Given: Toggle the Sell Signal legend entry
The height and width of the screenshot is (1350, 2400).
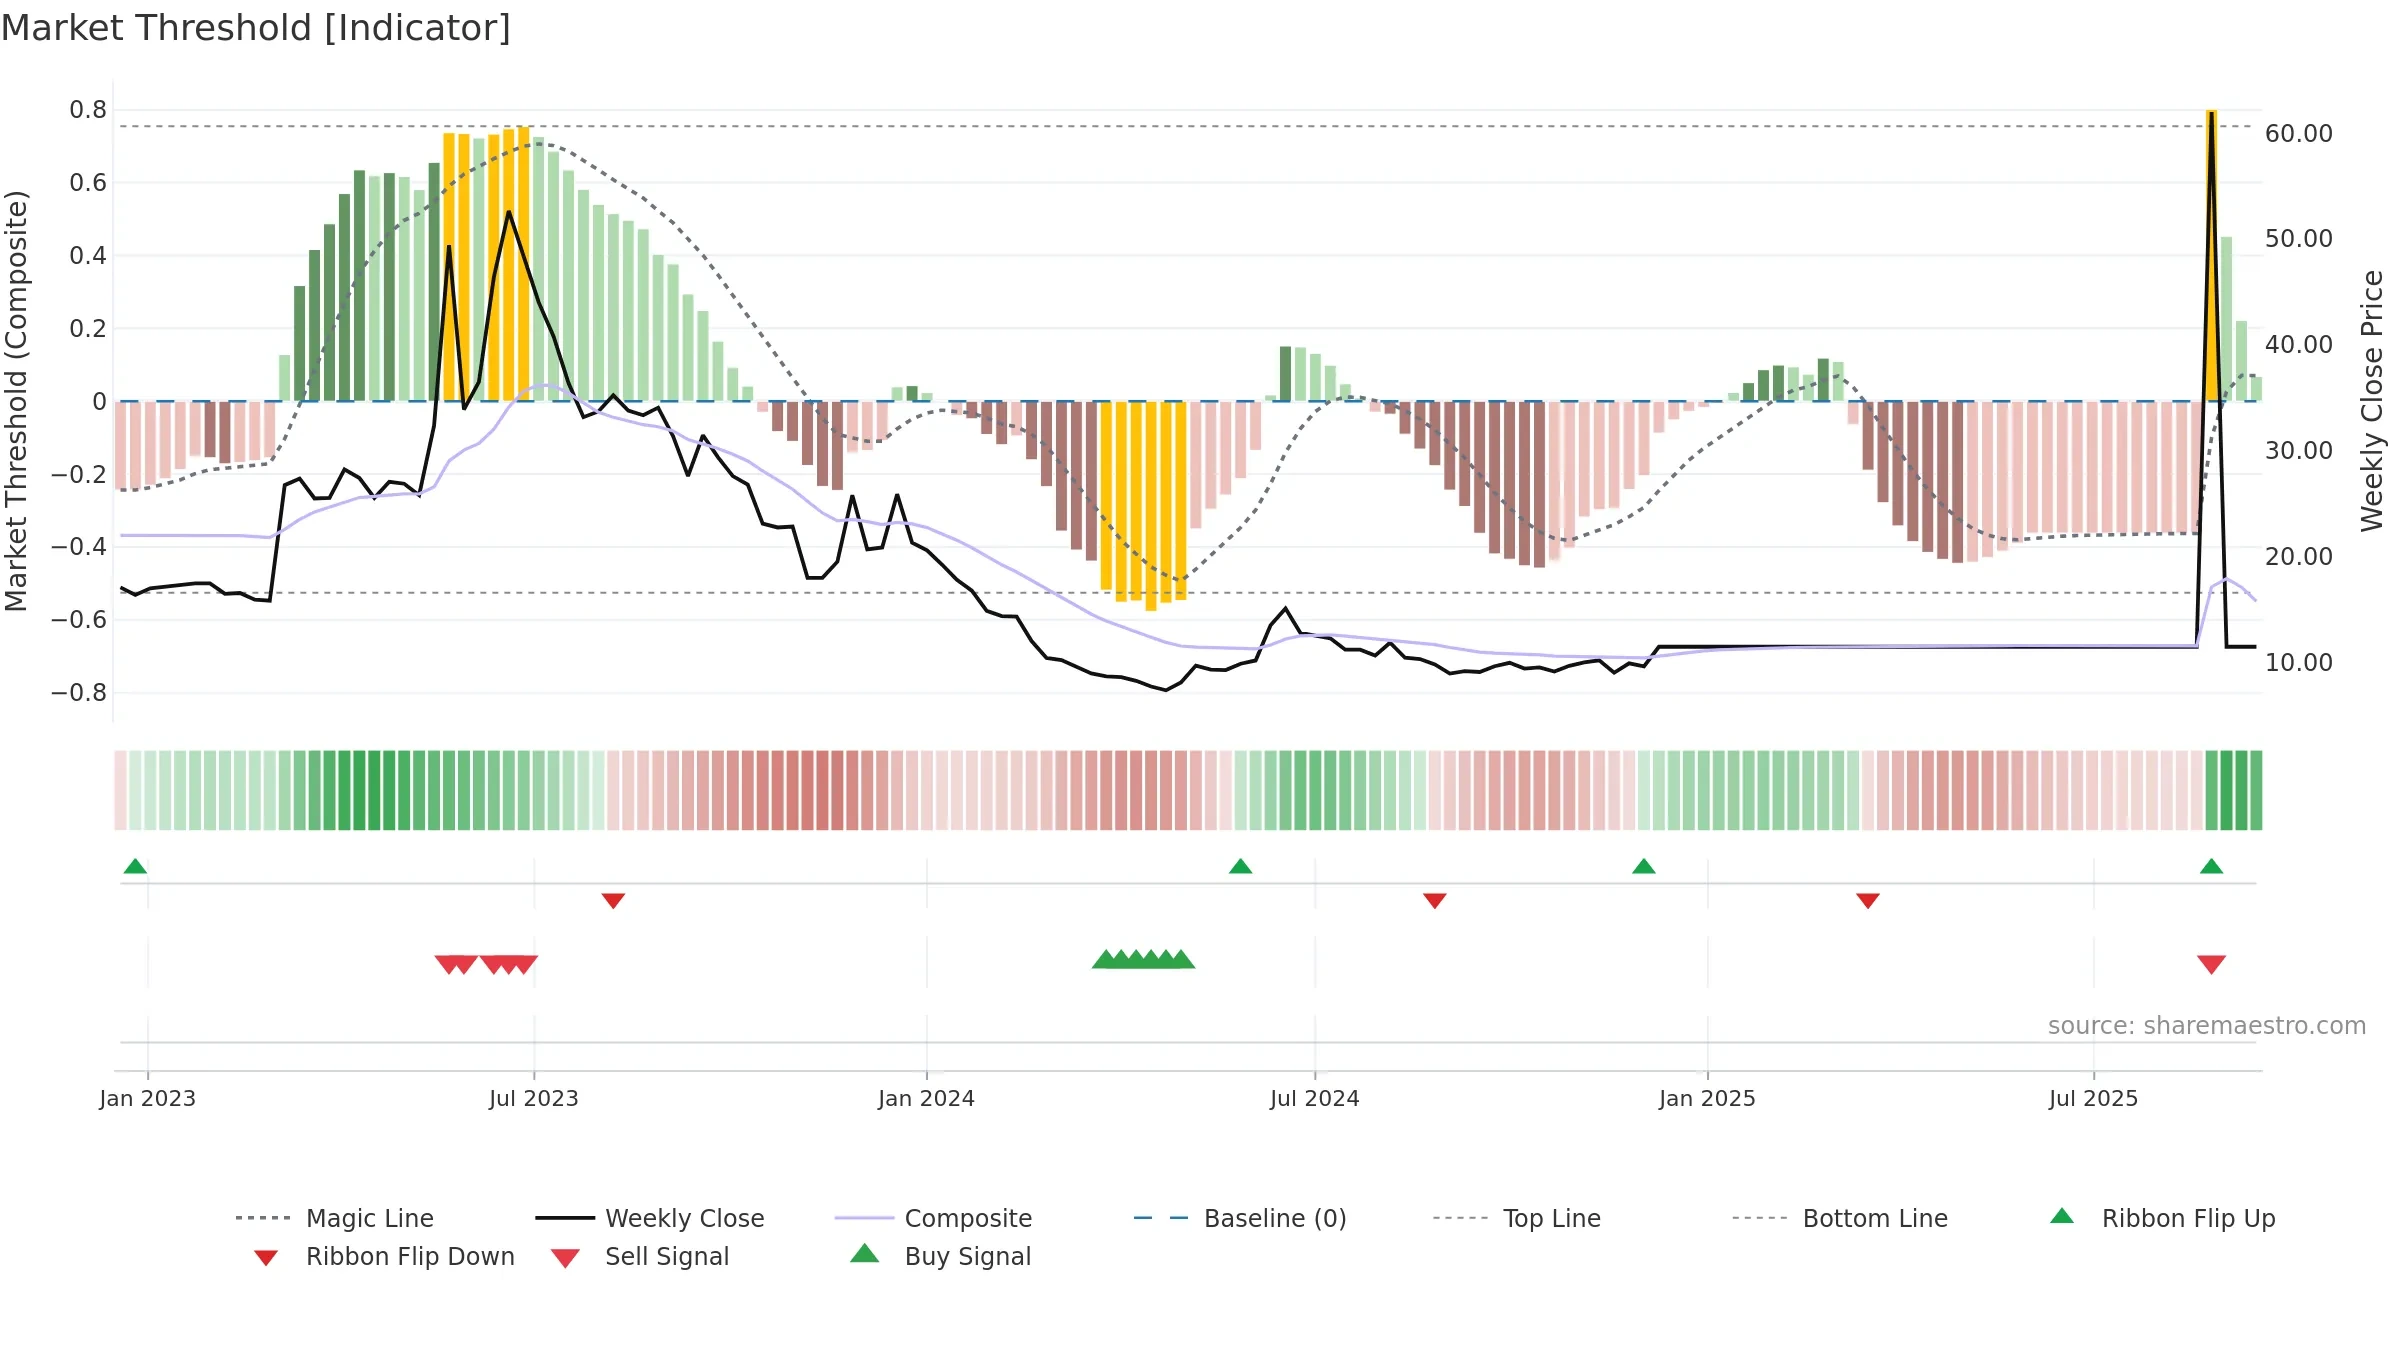Looking at the screenshot, I should (640, 1256).
